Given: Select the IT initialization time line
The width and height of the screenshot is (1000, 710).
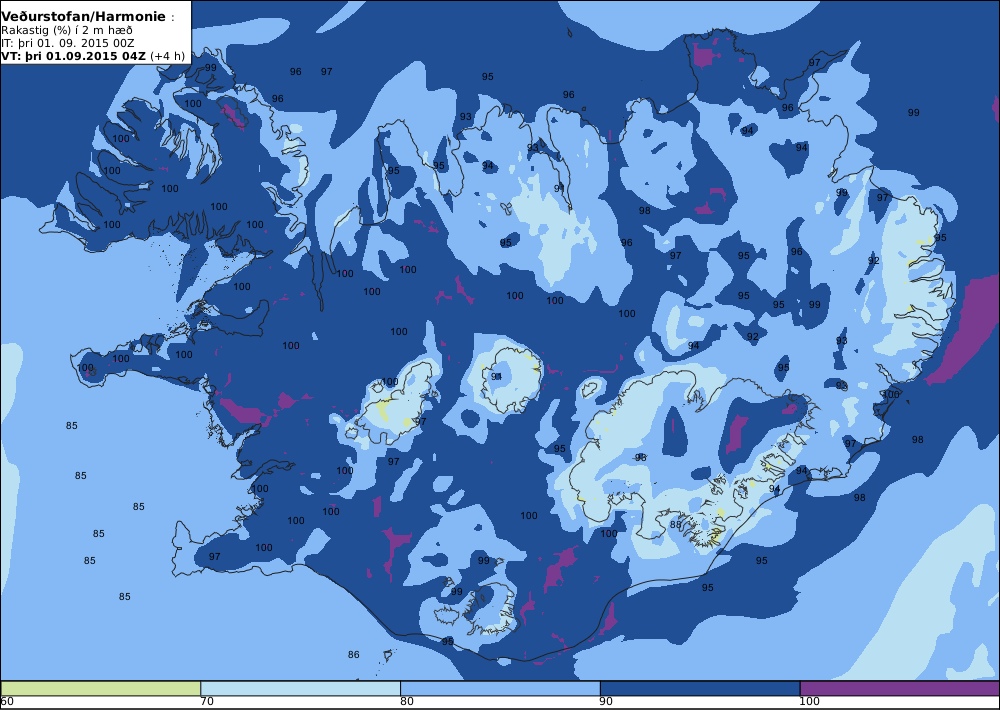Looking at the screenshot, I should (68, 43).
